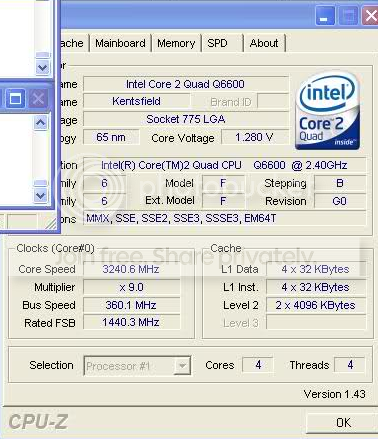Click the CPU-Z logo text
Image resolution: width=378 pixels, height=439 pixels.
click(38, 422)
